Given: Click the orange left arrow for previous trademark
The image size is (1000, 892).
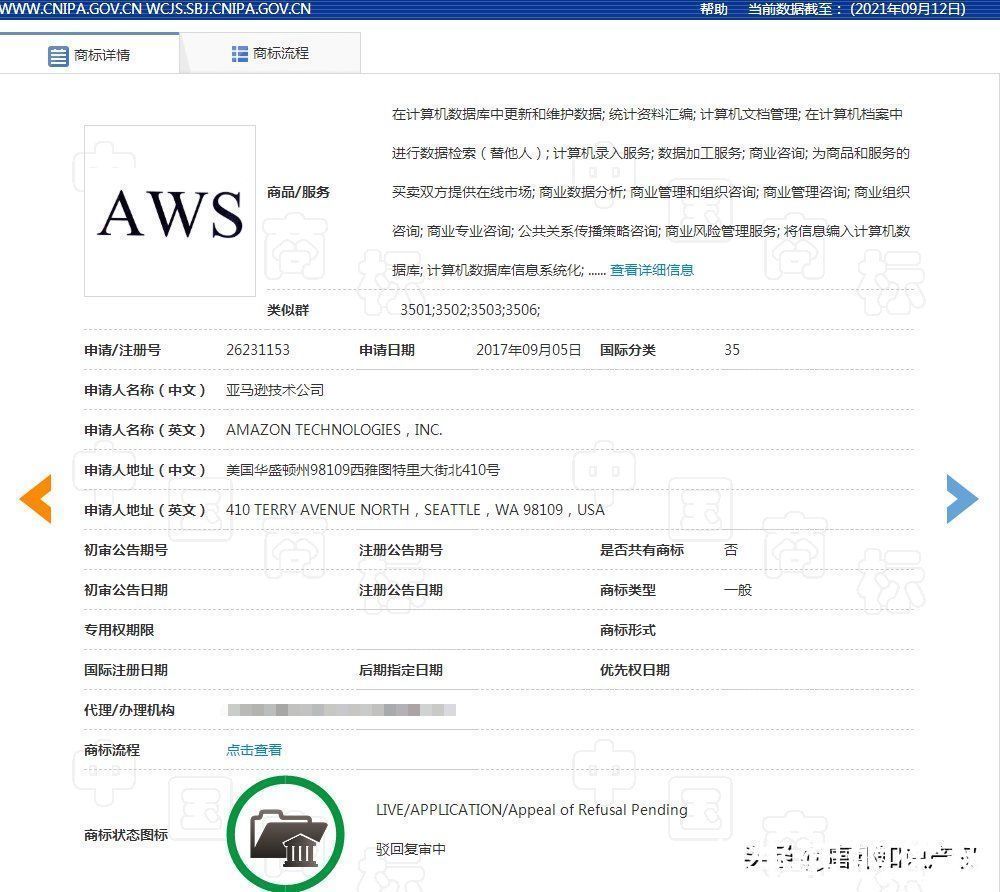Looking at the screenshot, I should 37,499.
